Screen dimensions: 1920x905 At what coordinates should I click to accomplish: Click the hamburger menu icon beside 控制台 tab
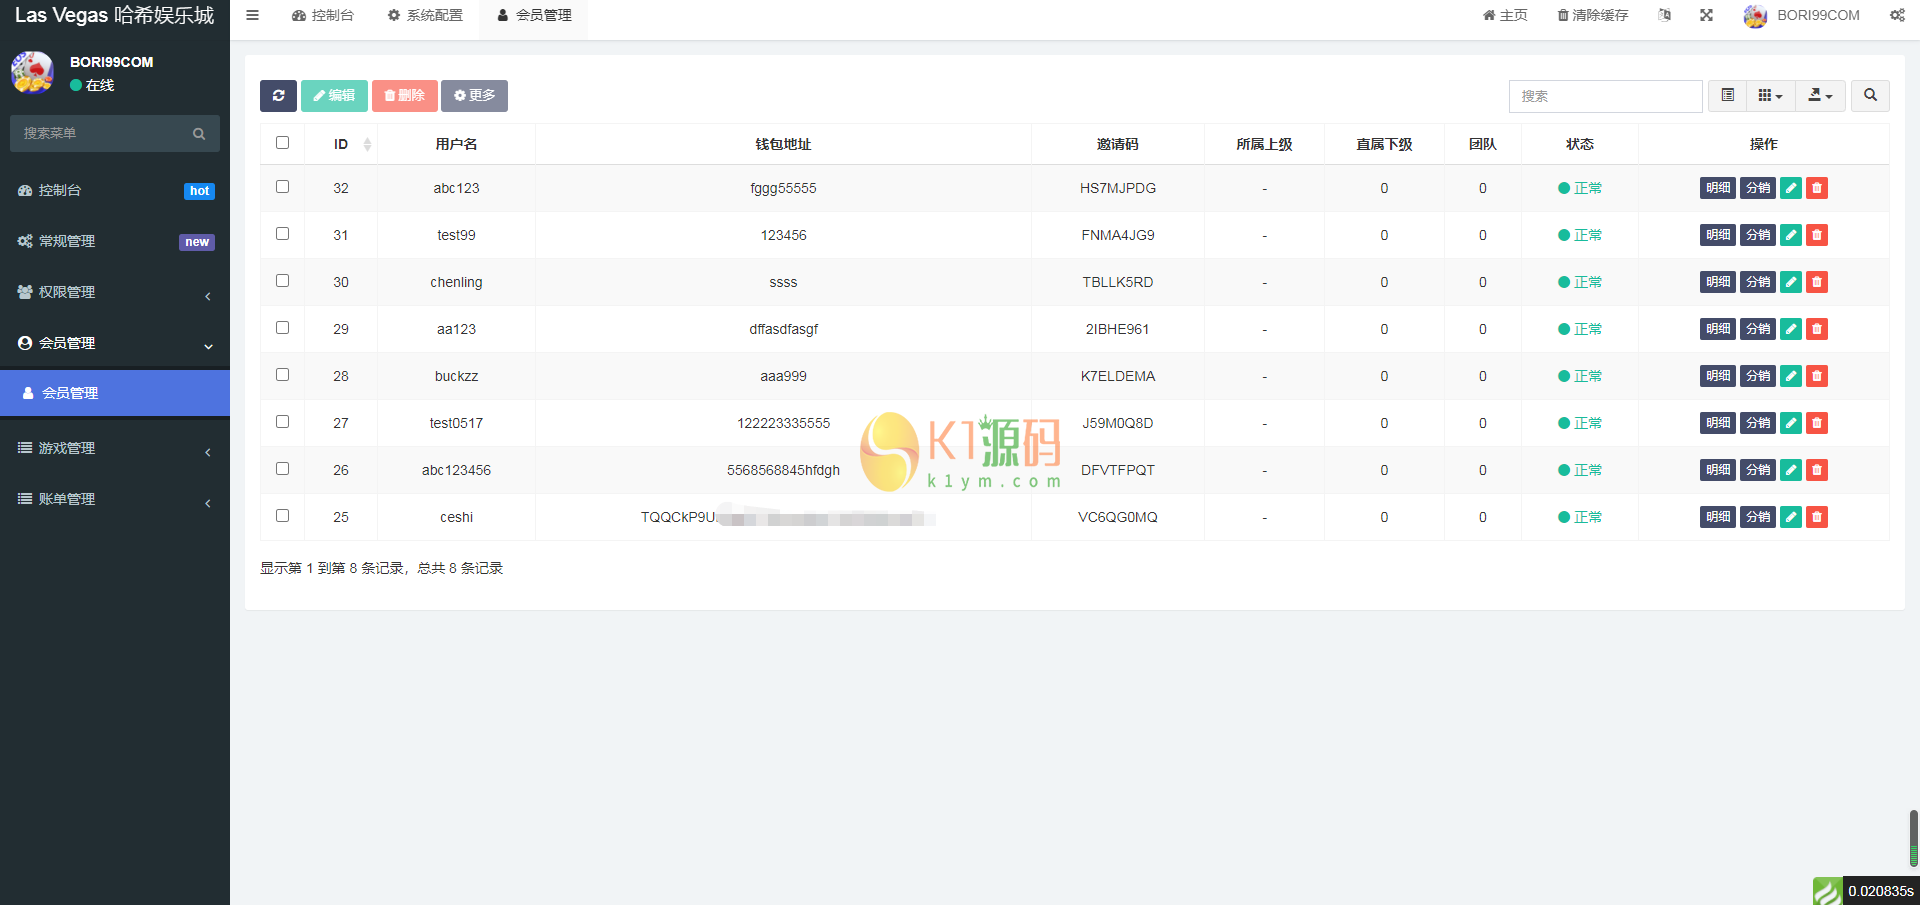[252, 15]
